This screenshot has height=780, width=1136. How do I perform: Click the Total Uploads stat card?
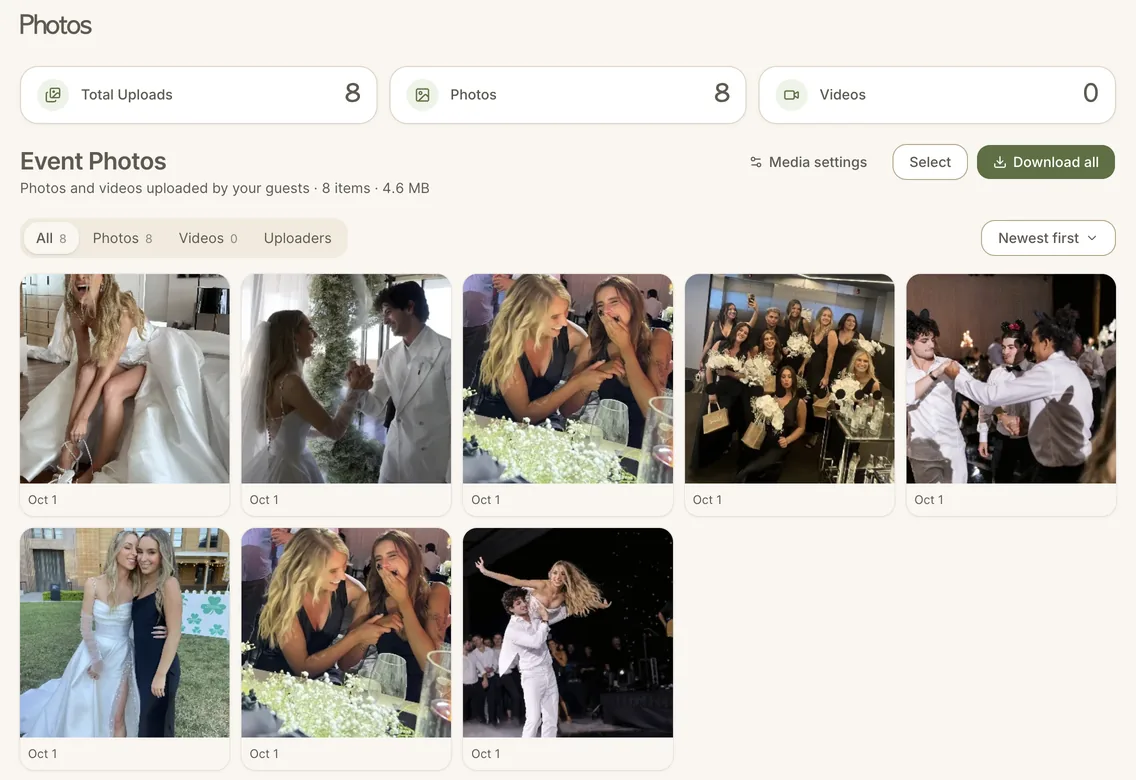point(199,95)
